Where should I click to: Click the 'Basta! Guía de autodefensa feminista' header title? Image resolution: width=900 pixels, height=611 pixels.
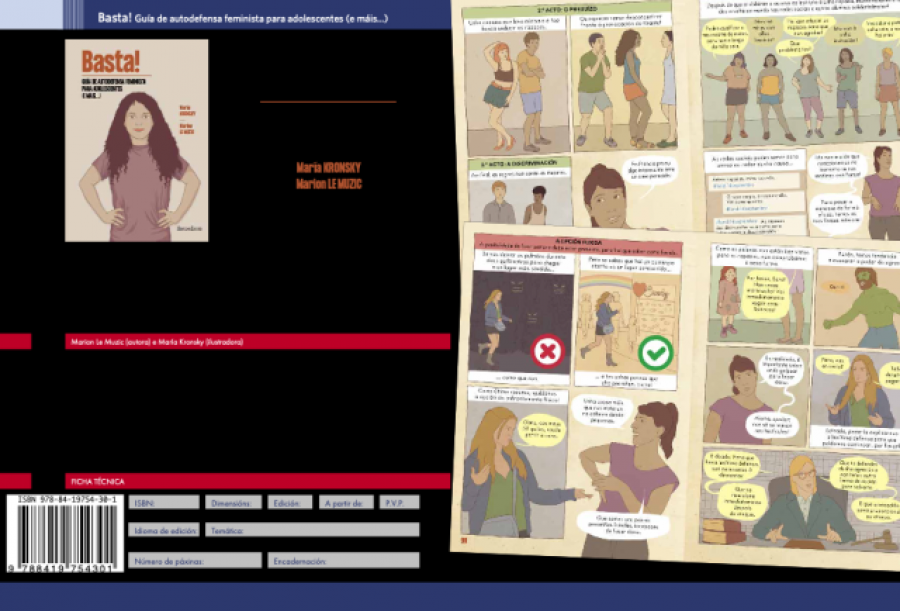pyautogui.click(x=242, y=18)
